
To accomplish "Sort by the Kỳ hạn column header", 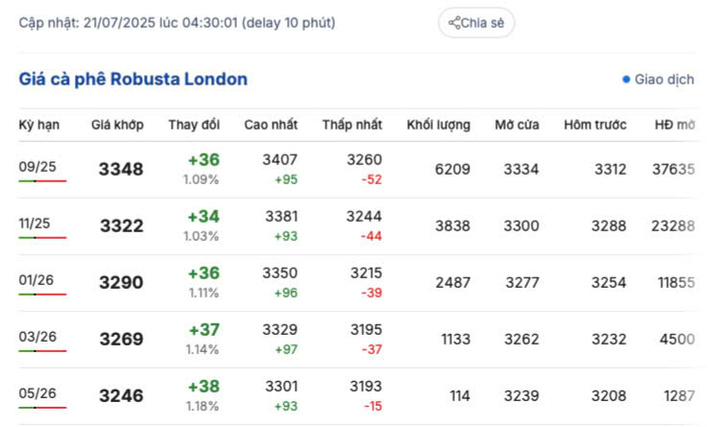I will (39, 125).
